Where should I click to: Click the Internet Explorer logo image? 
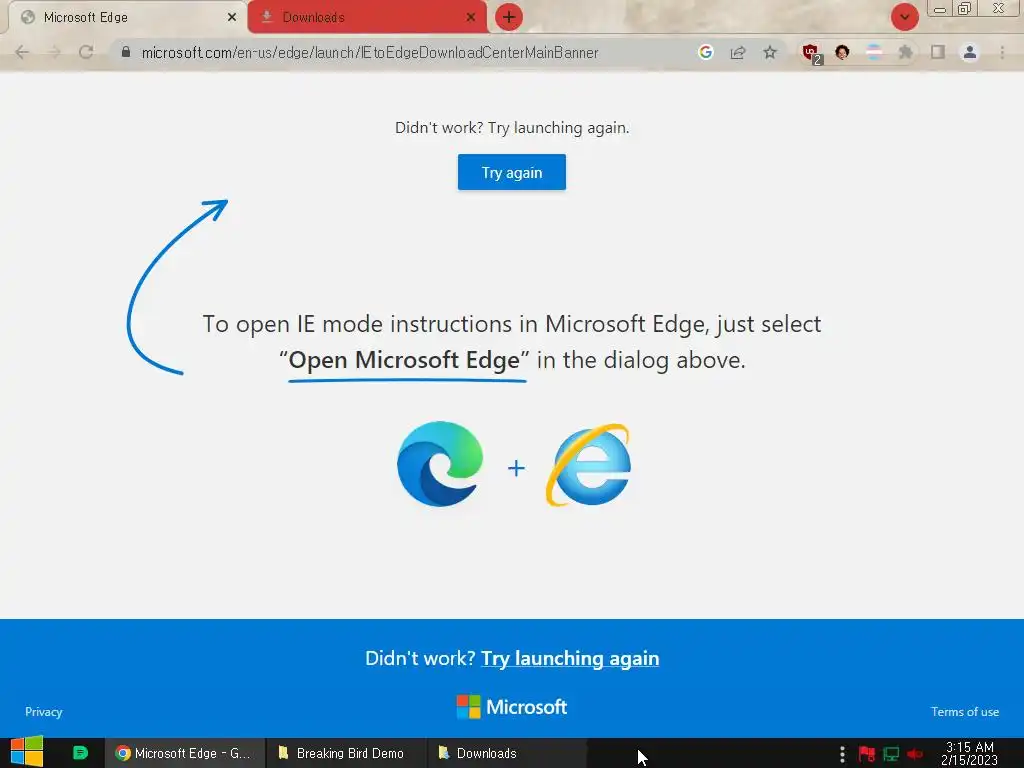[x=588, y=465]
